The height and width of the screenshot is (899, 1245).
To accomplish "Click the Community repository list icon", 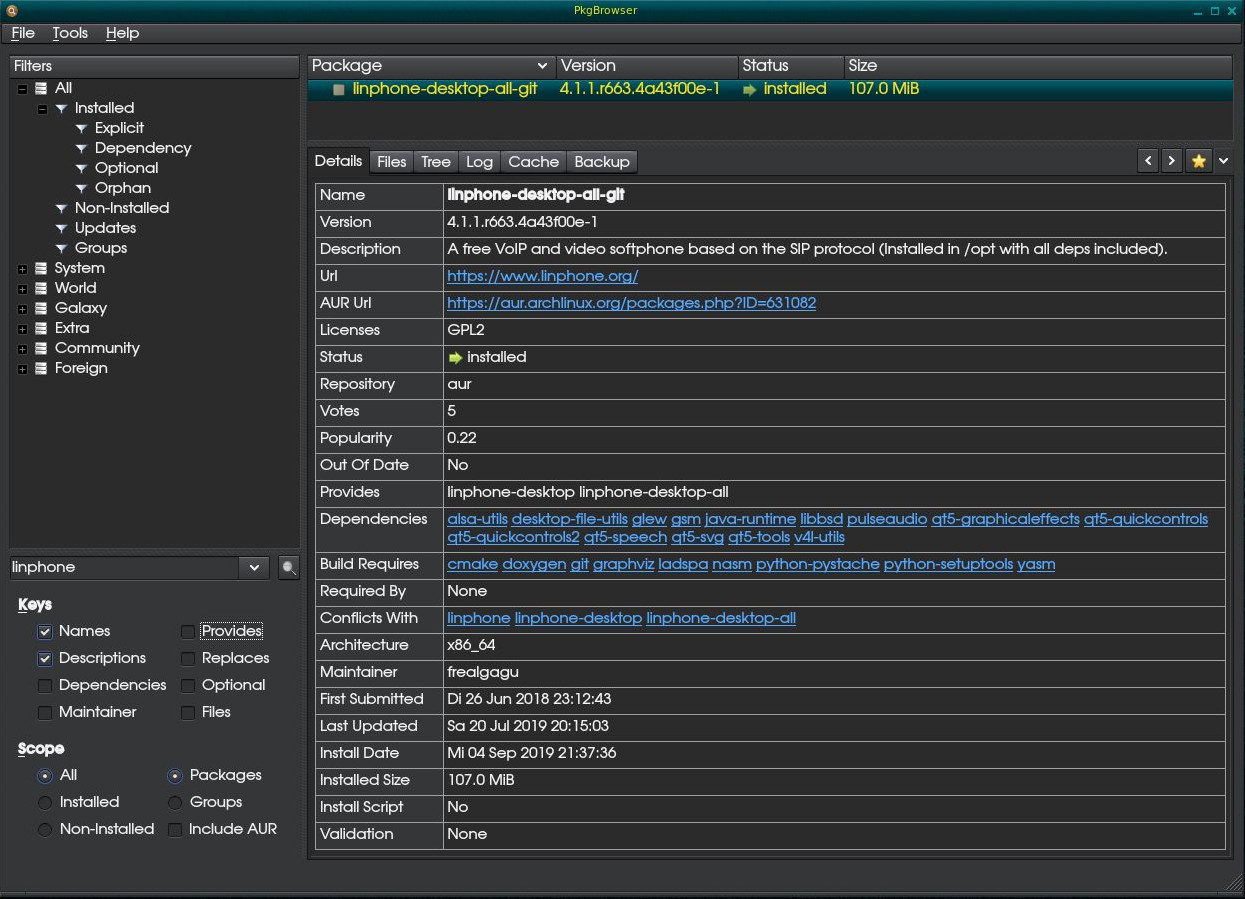I will [x=41, y=348].
